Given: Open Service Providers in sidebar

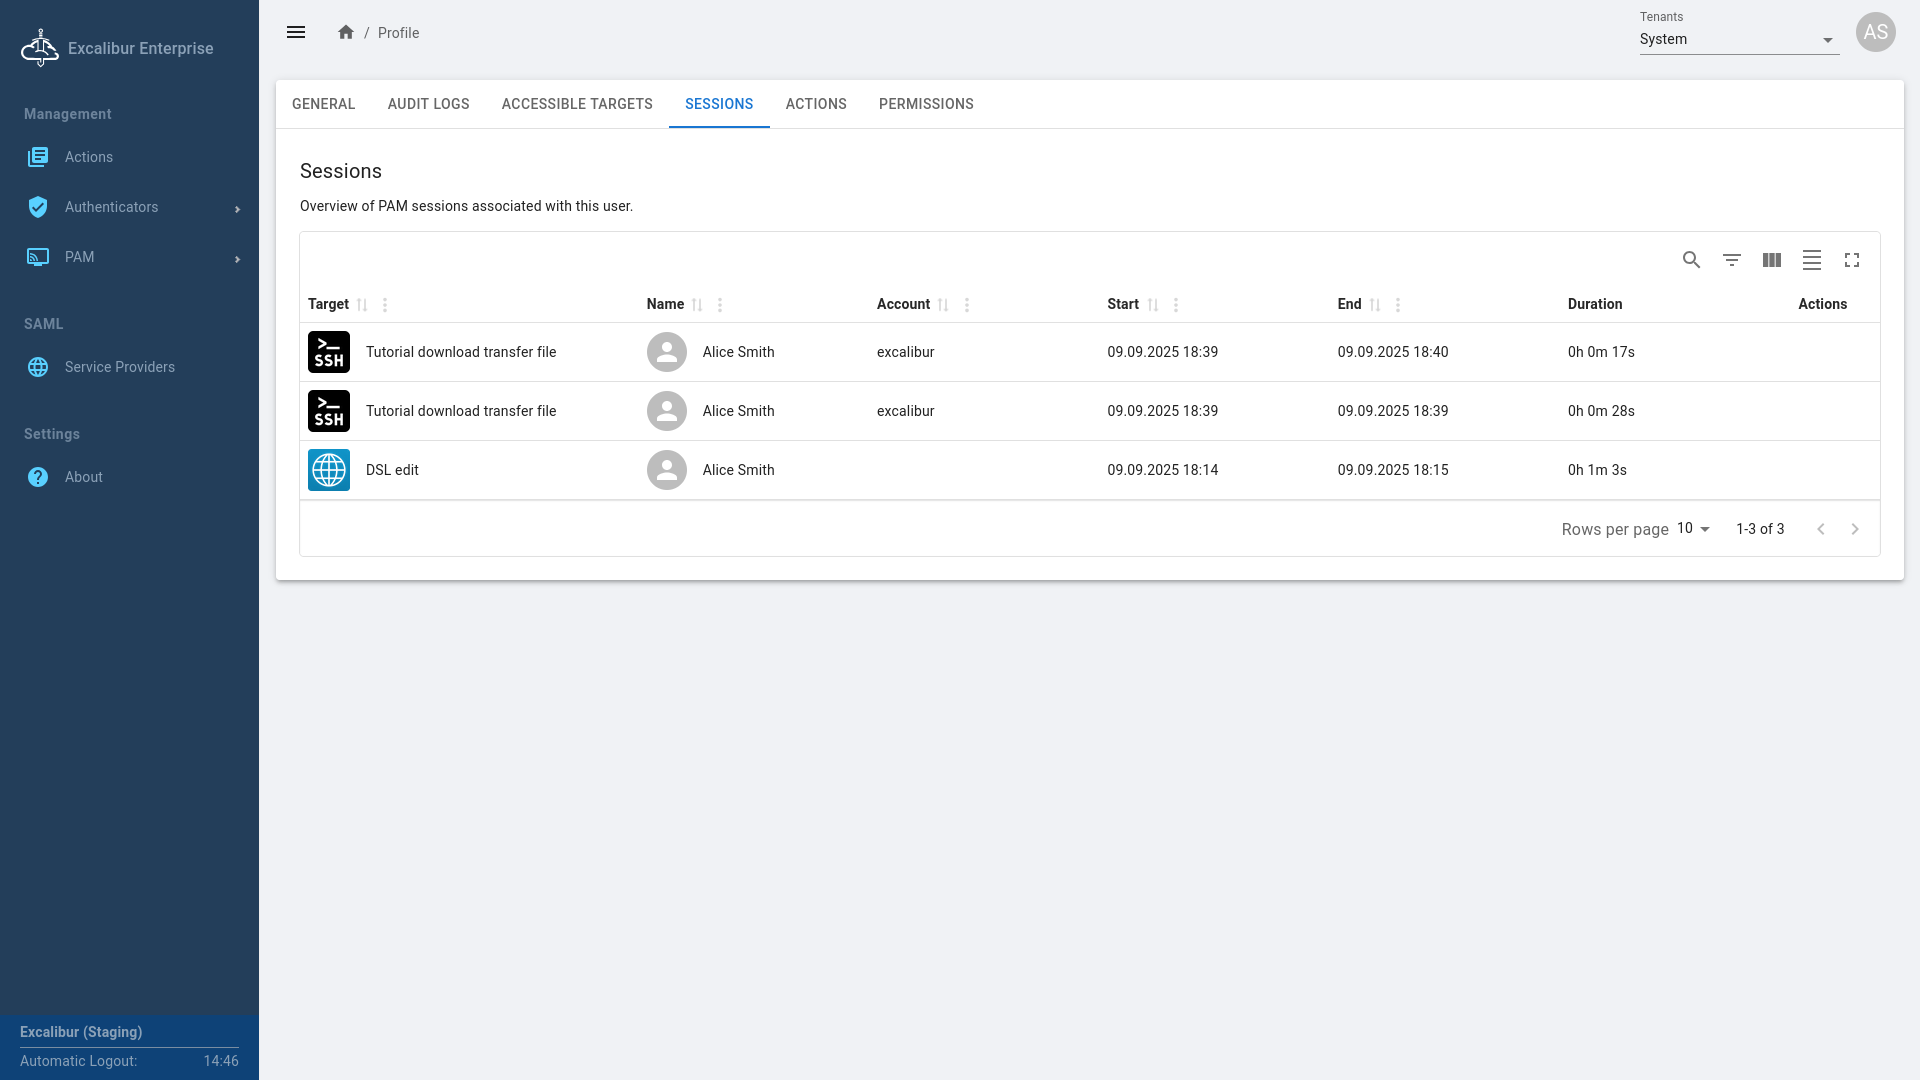Looking at the screenshot, I should (x=119, y=367).
